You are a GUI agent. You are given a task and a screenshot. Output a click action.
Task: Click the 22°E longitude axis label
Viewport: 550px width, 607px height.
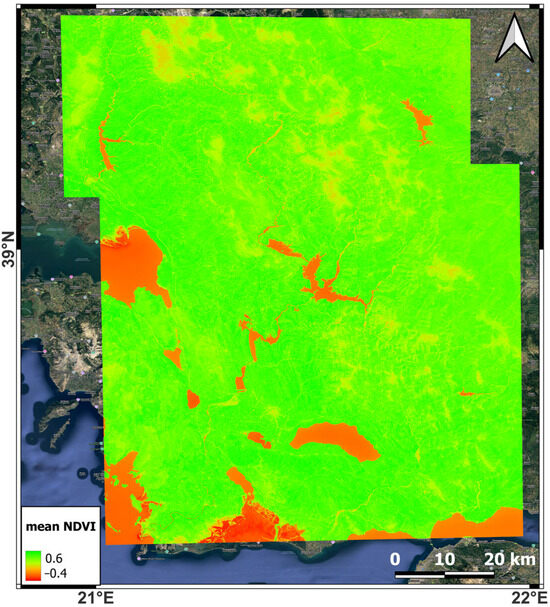click(530, 598)
